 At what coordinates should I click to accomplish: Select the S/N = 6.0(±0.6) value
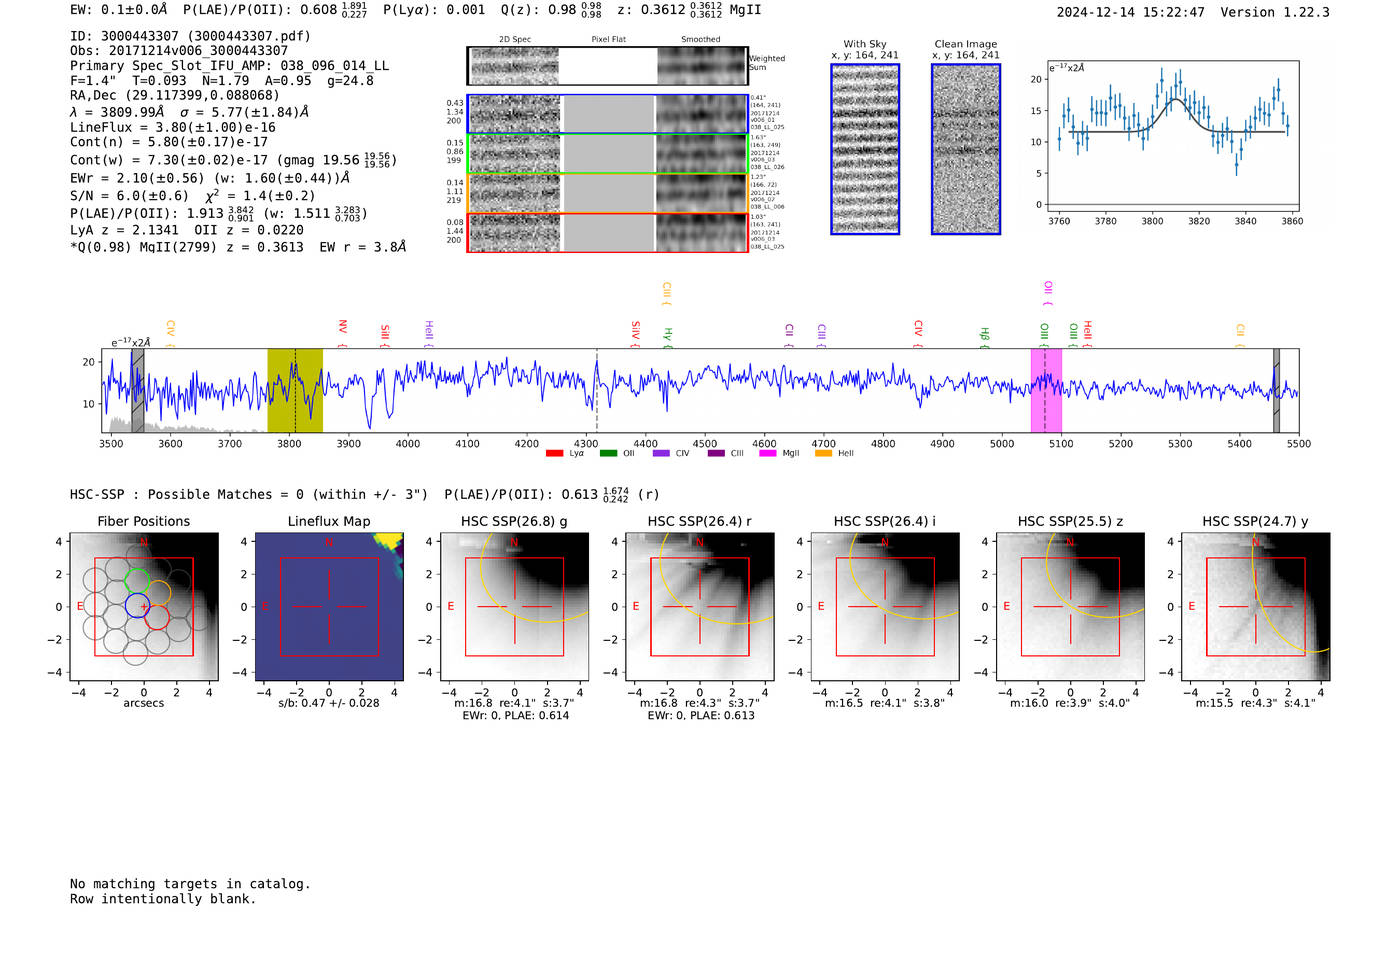coord(129,196)
